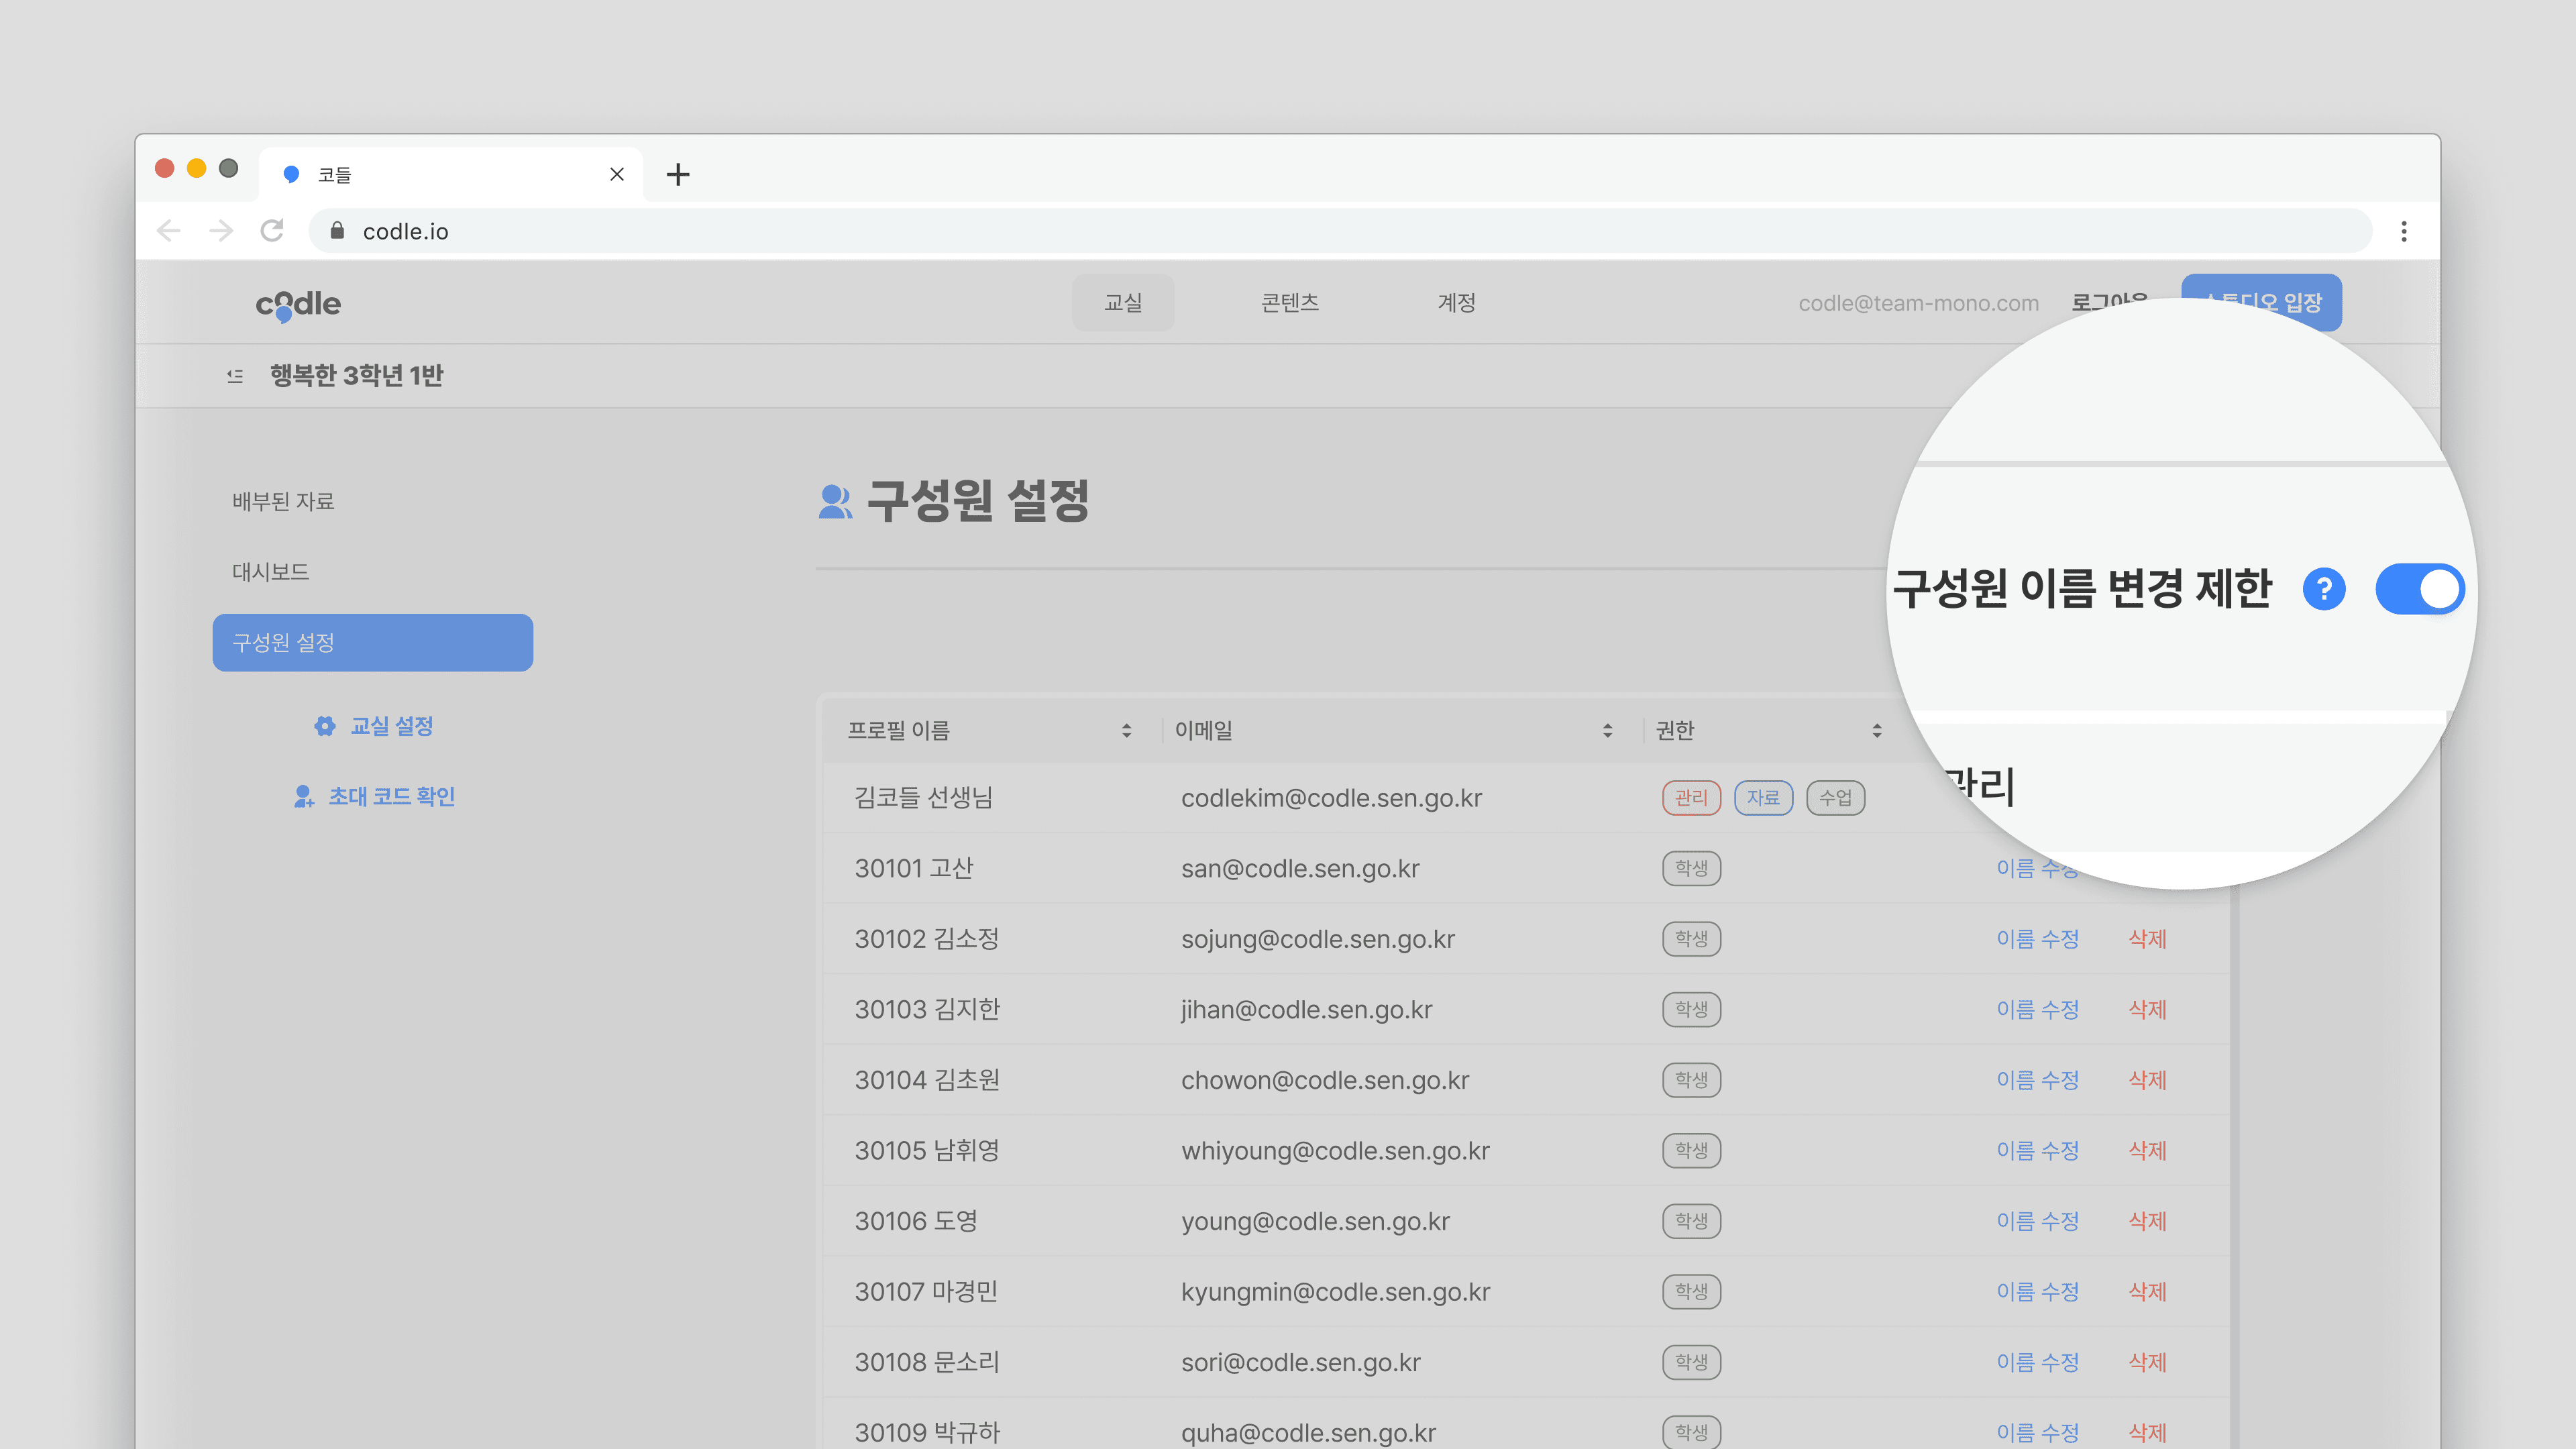The width and height of the screenshot is (2576, 1449).
Task: Open the 계정 tab
Action: pyautogui.click(x=1457, y=302)
